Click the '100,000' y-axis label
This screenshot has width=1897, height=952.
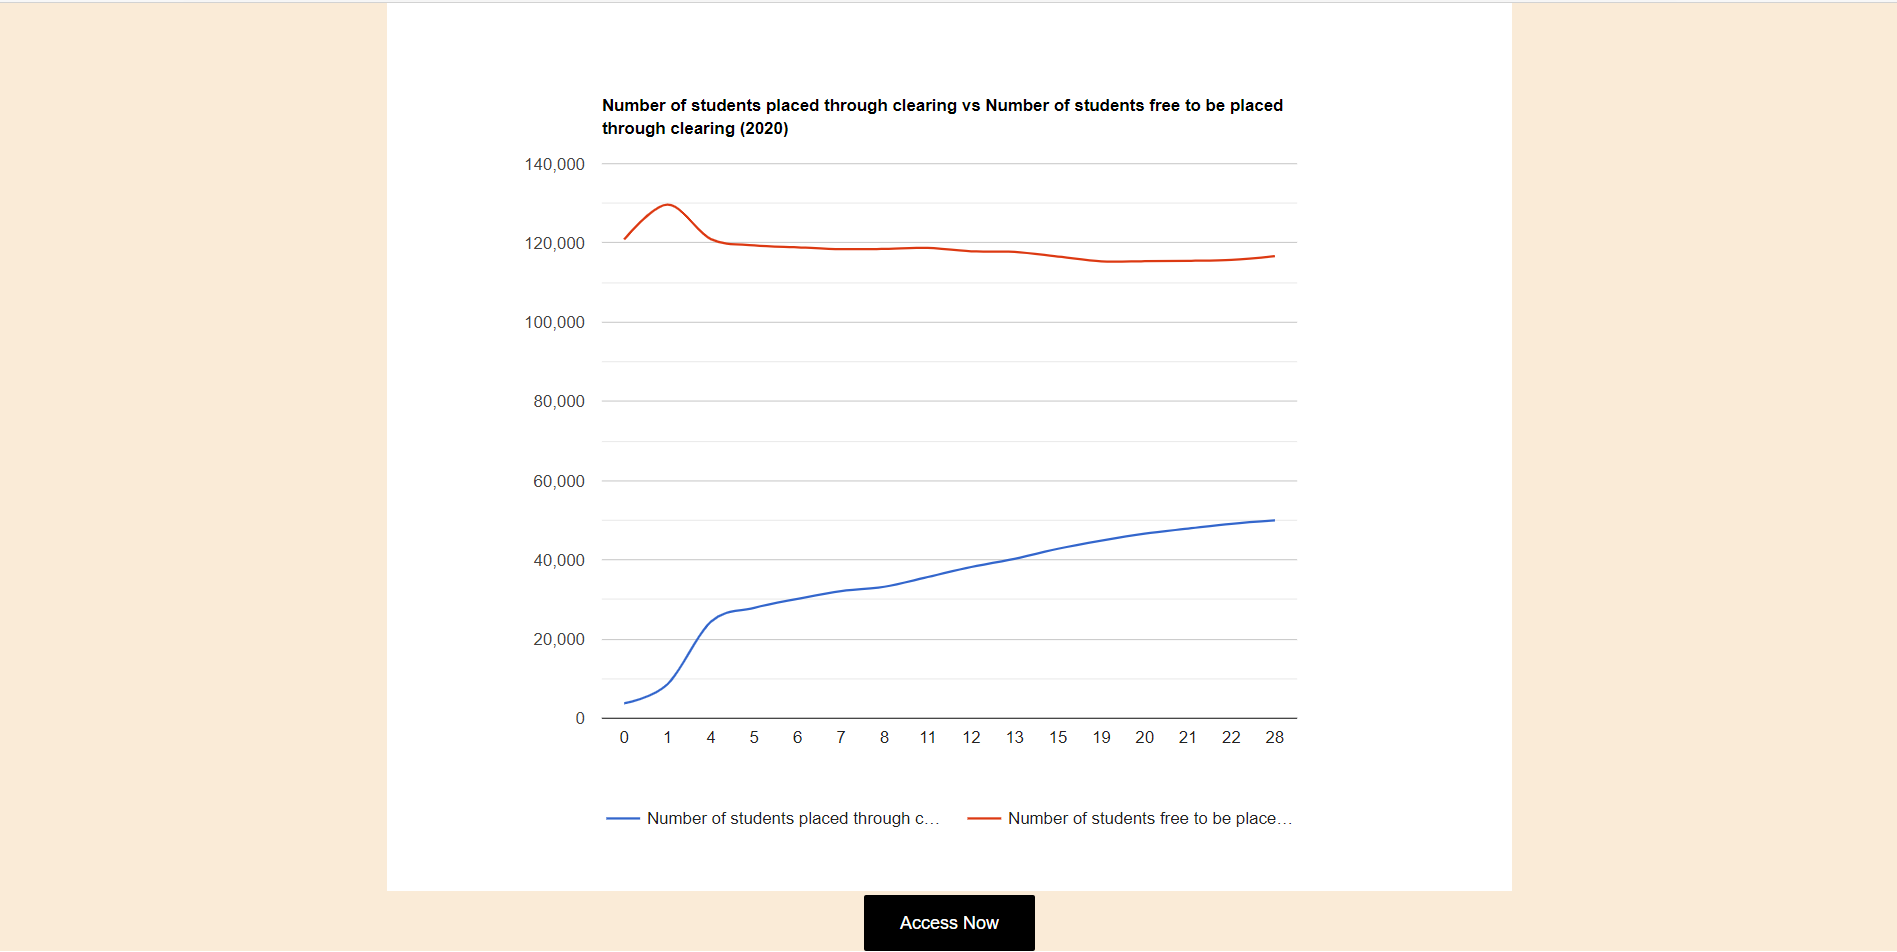click(555, 322)
